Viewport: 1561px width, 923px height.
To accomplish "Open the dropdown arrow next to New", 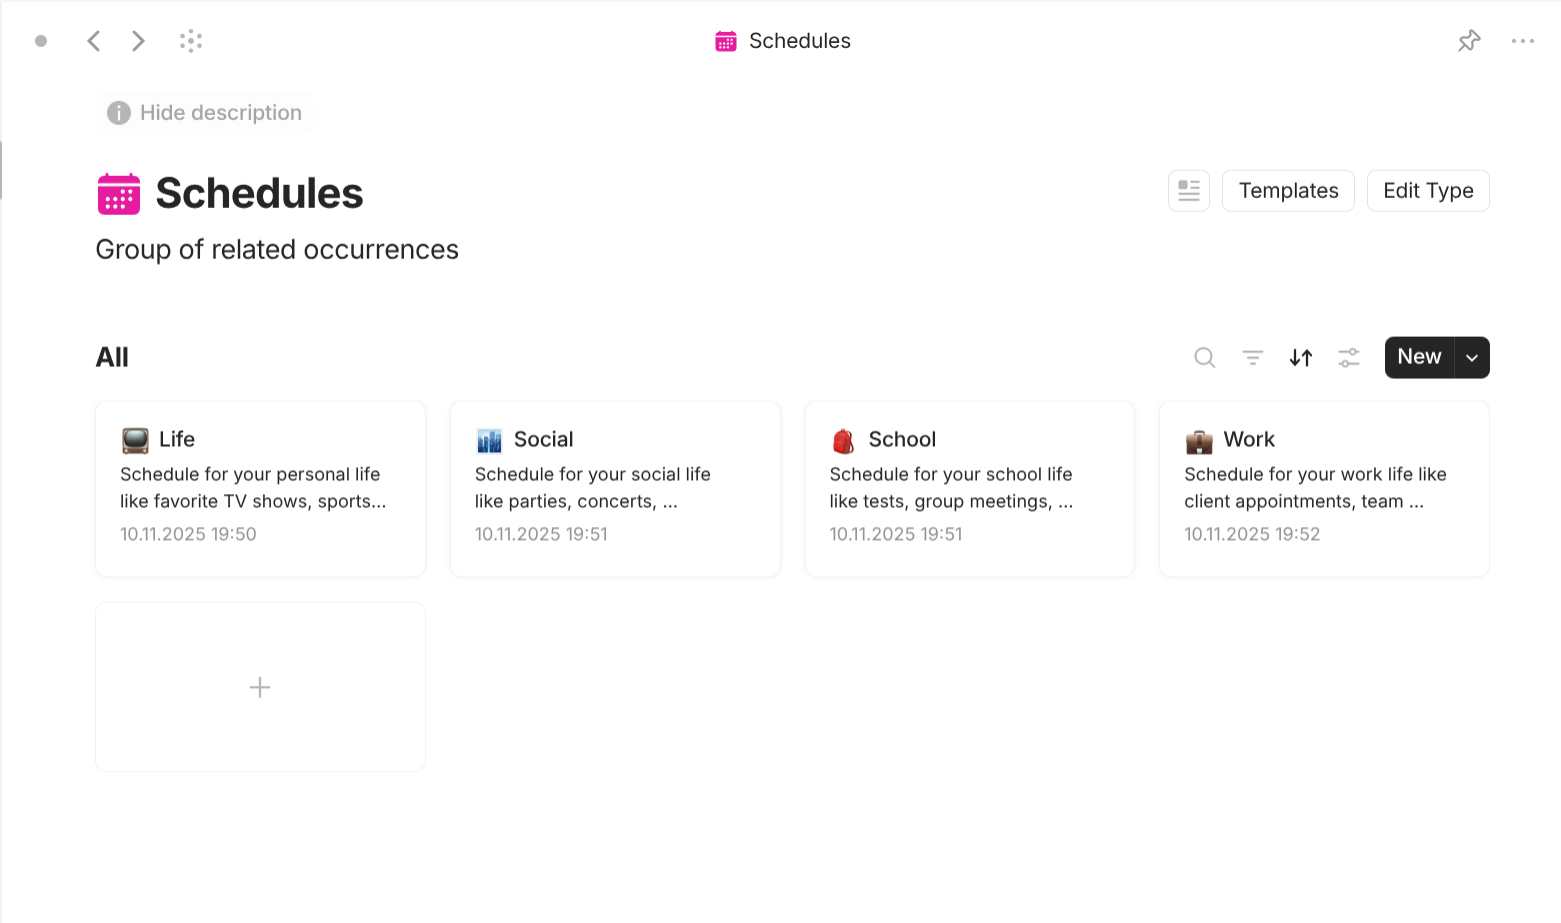I will (x=1471, y=357).
